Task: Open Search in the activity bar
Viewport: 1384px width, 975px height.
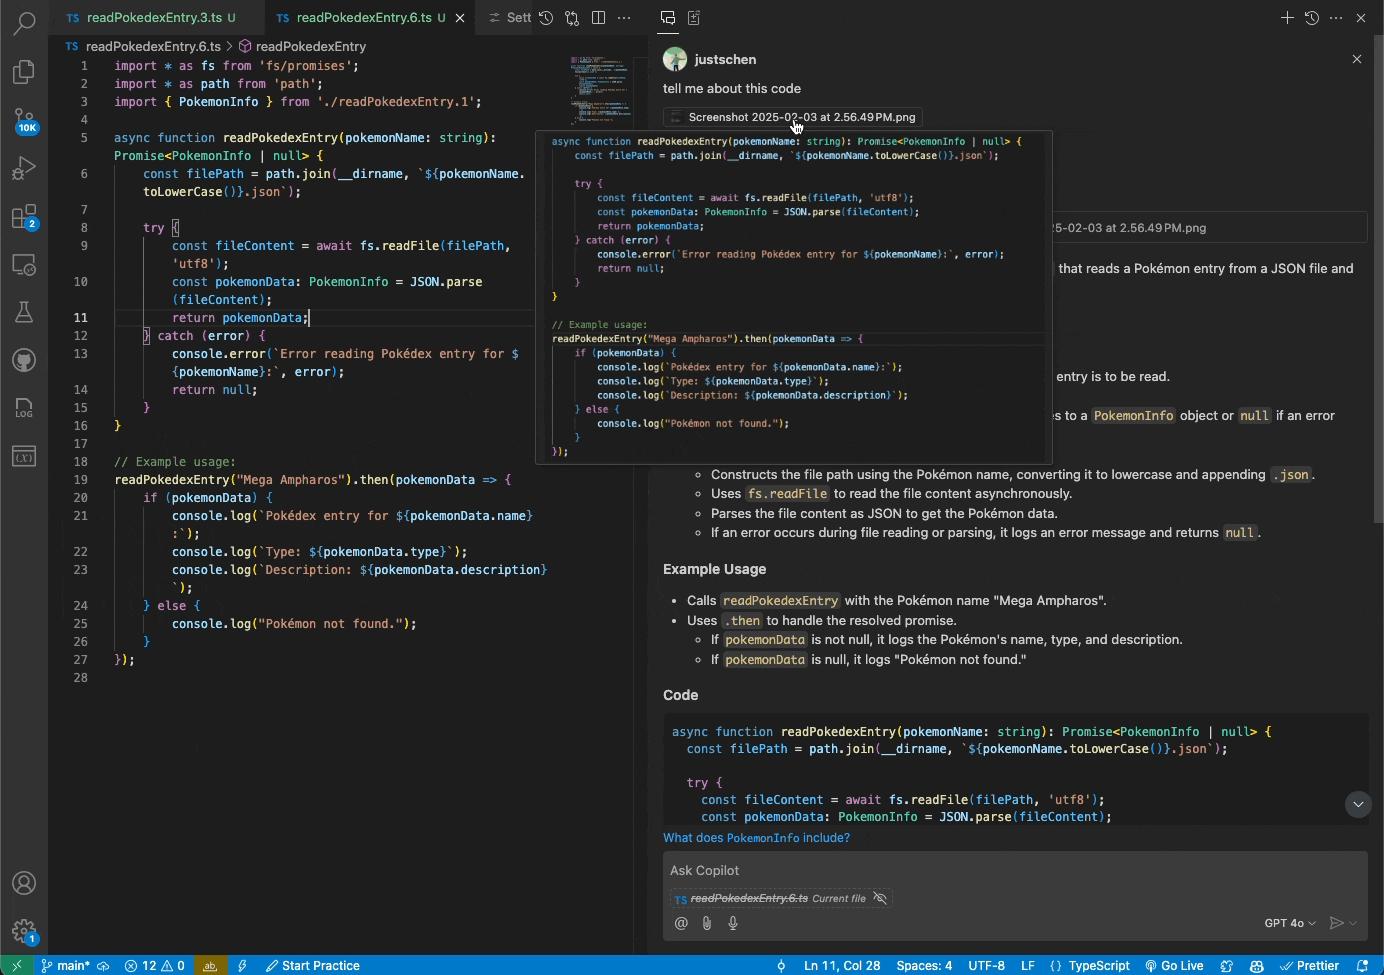Action: click(x=24, y=21)
